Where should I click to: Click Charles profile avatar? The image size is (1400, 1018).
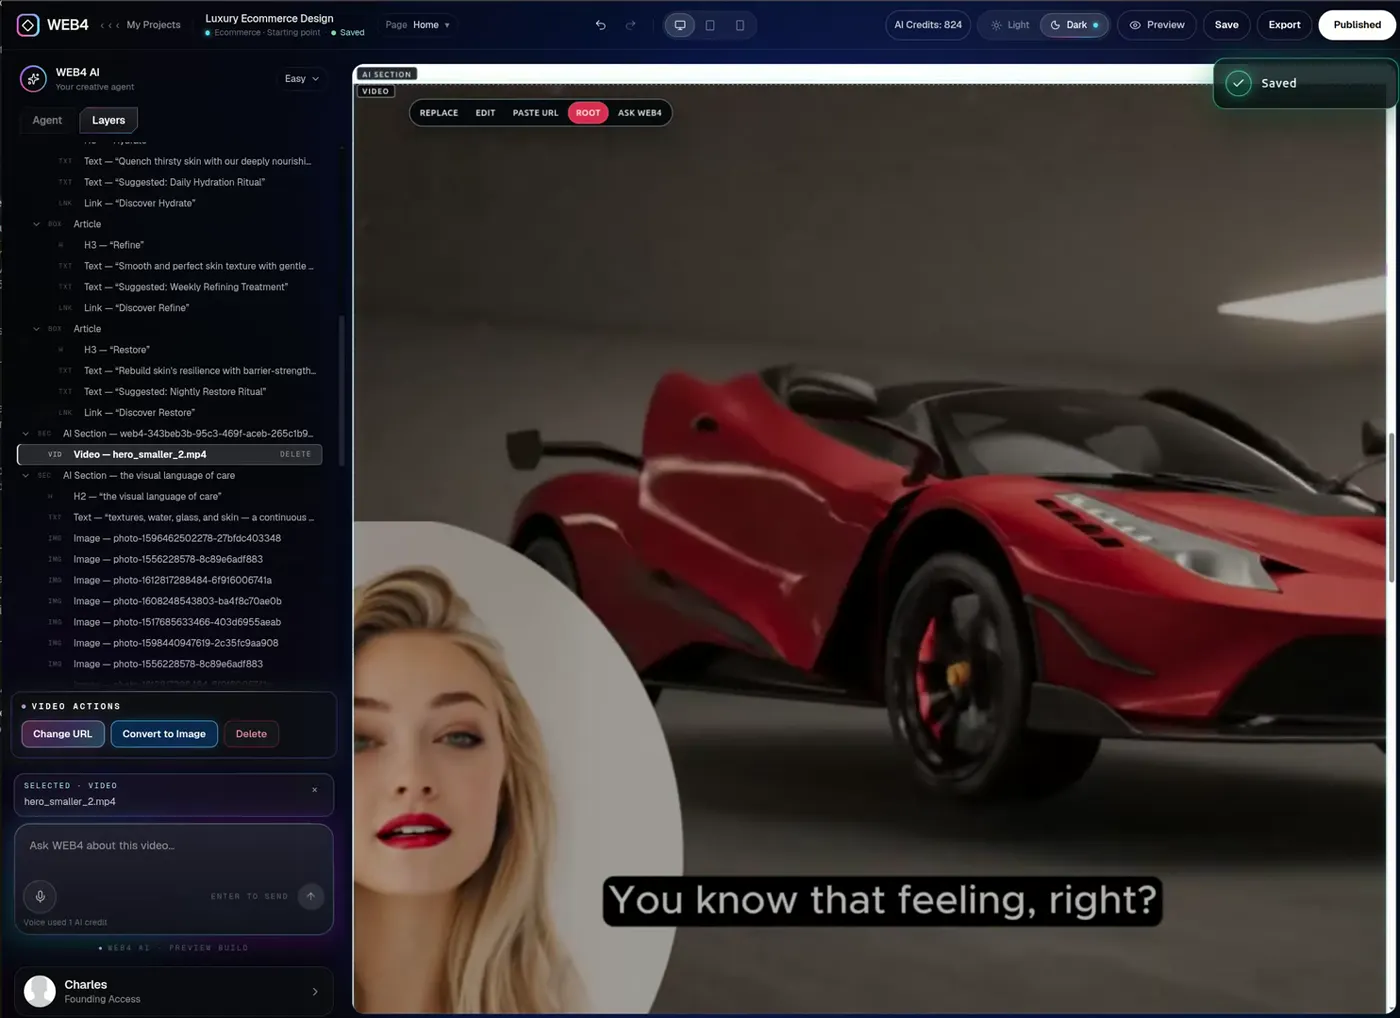40,991
